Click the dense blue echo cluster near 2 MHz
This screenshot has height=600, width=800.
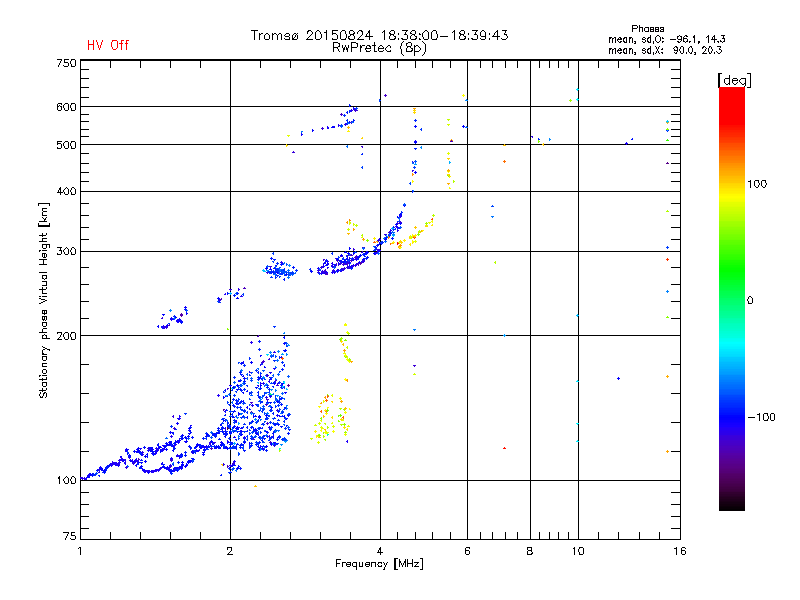pyautogui.click(x=258, y=398)
